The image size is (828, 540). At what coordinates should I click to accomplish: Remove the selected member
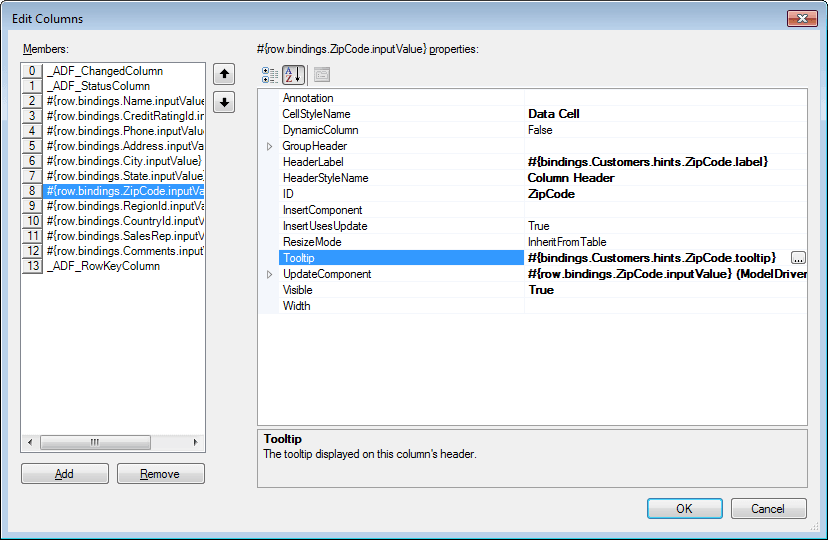pos(161,473)
